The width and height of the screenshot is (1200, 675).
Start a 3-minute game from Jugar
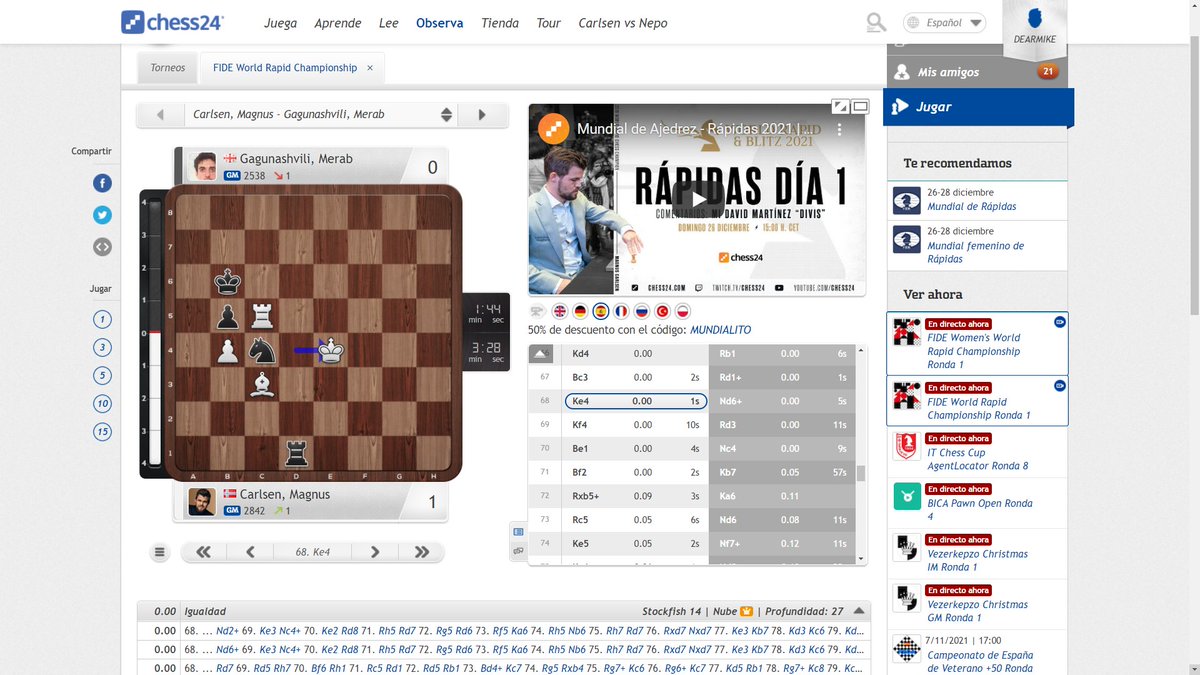click(x=102, y=348)
